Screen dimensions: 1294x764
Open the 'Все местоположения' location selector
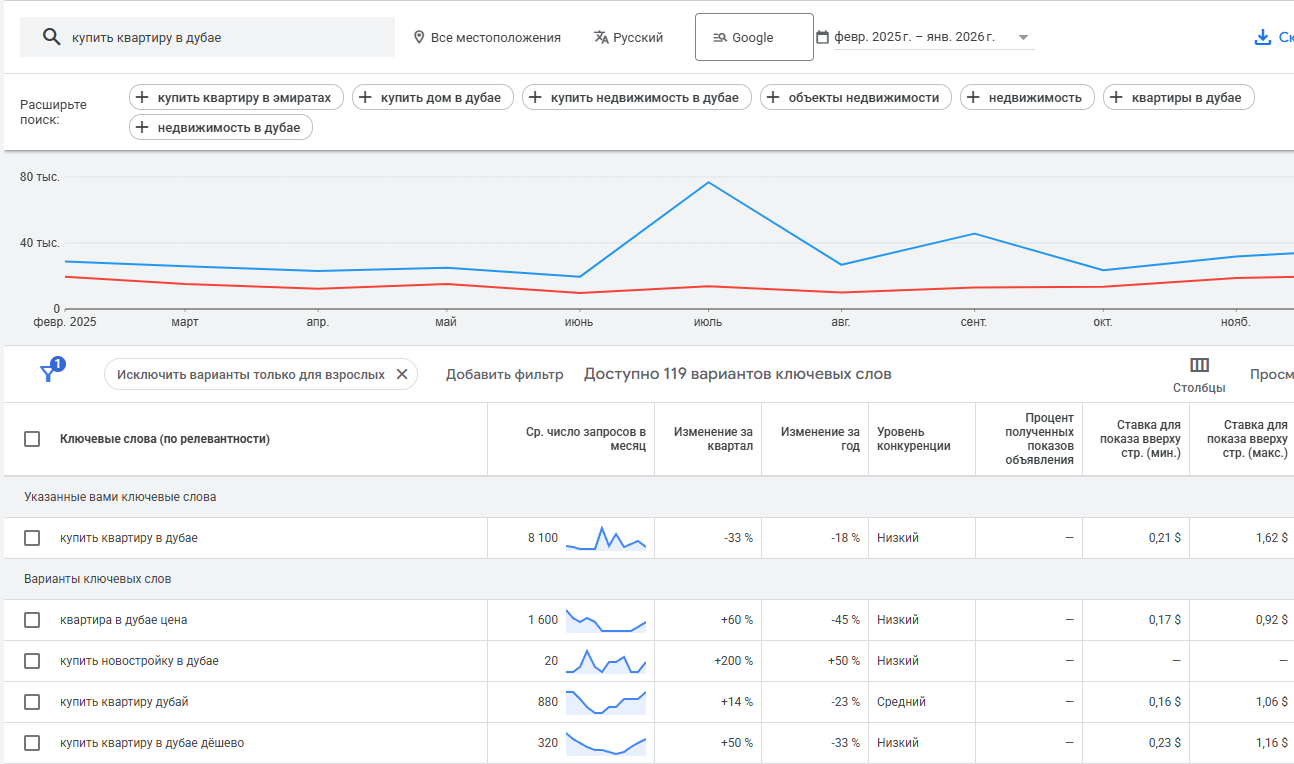[487, 37]
